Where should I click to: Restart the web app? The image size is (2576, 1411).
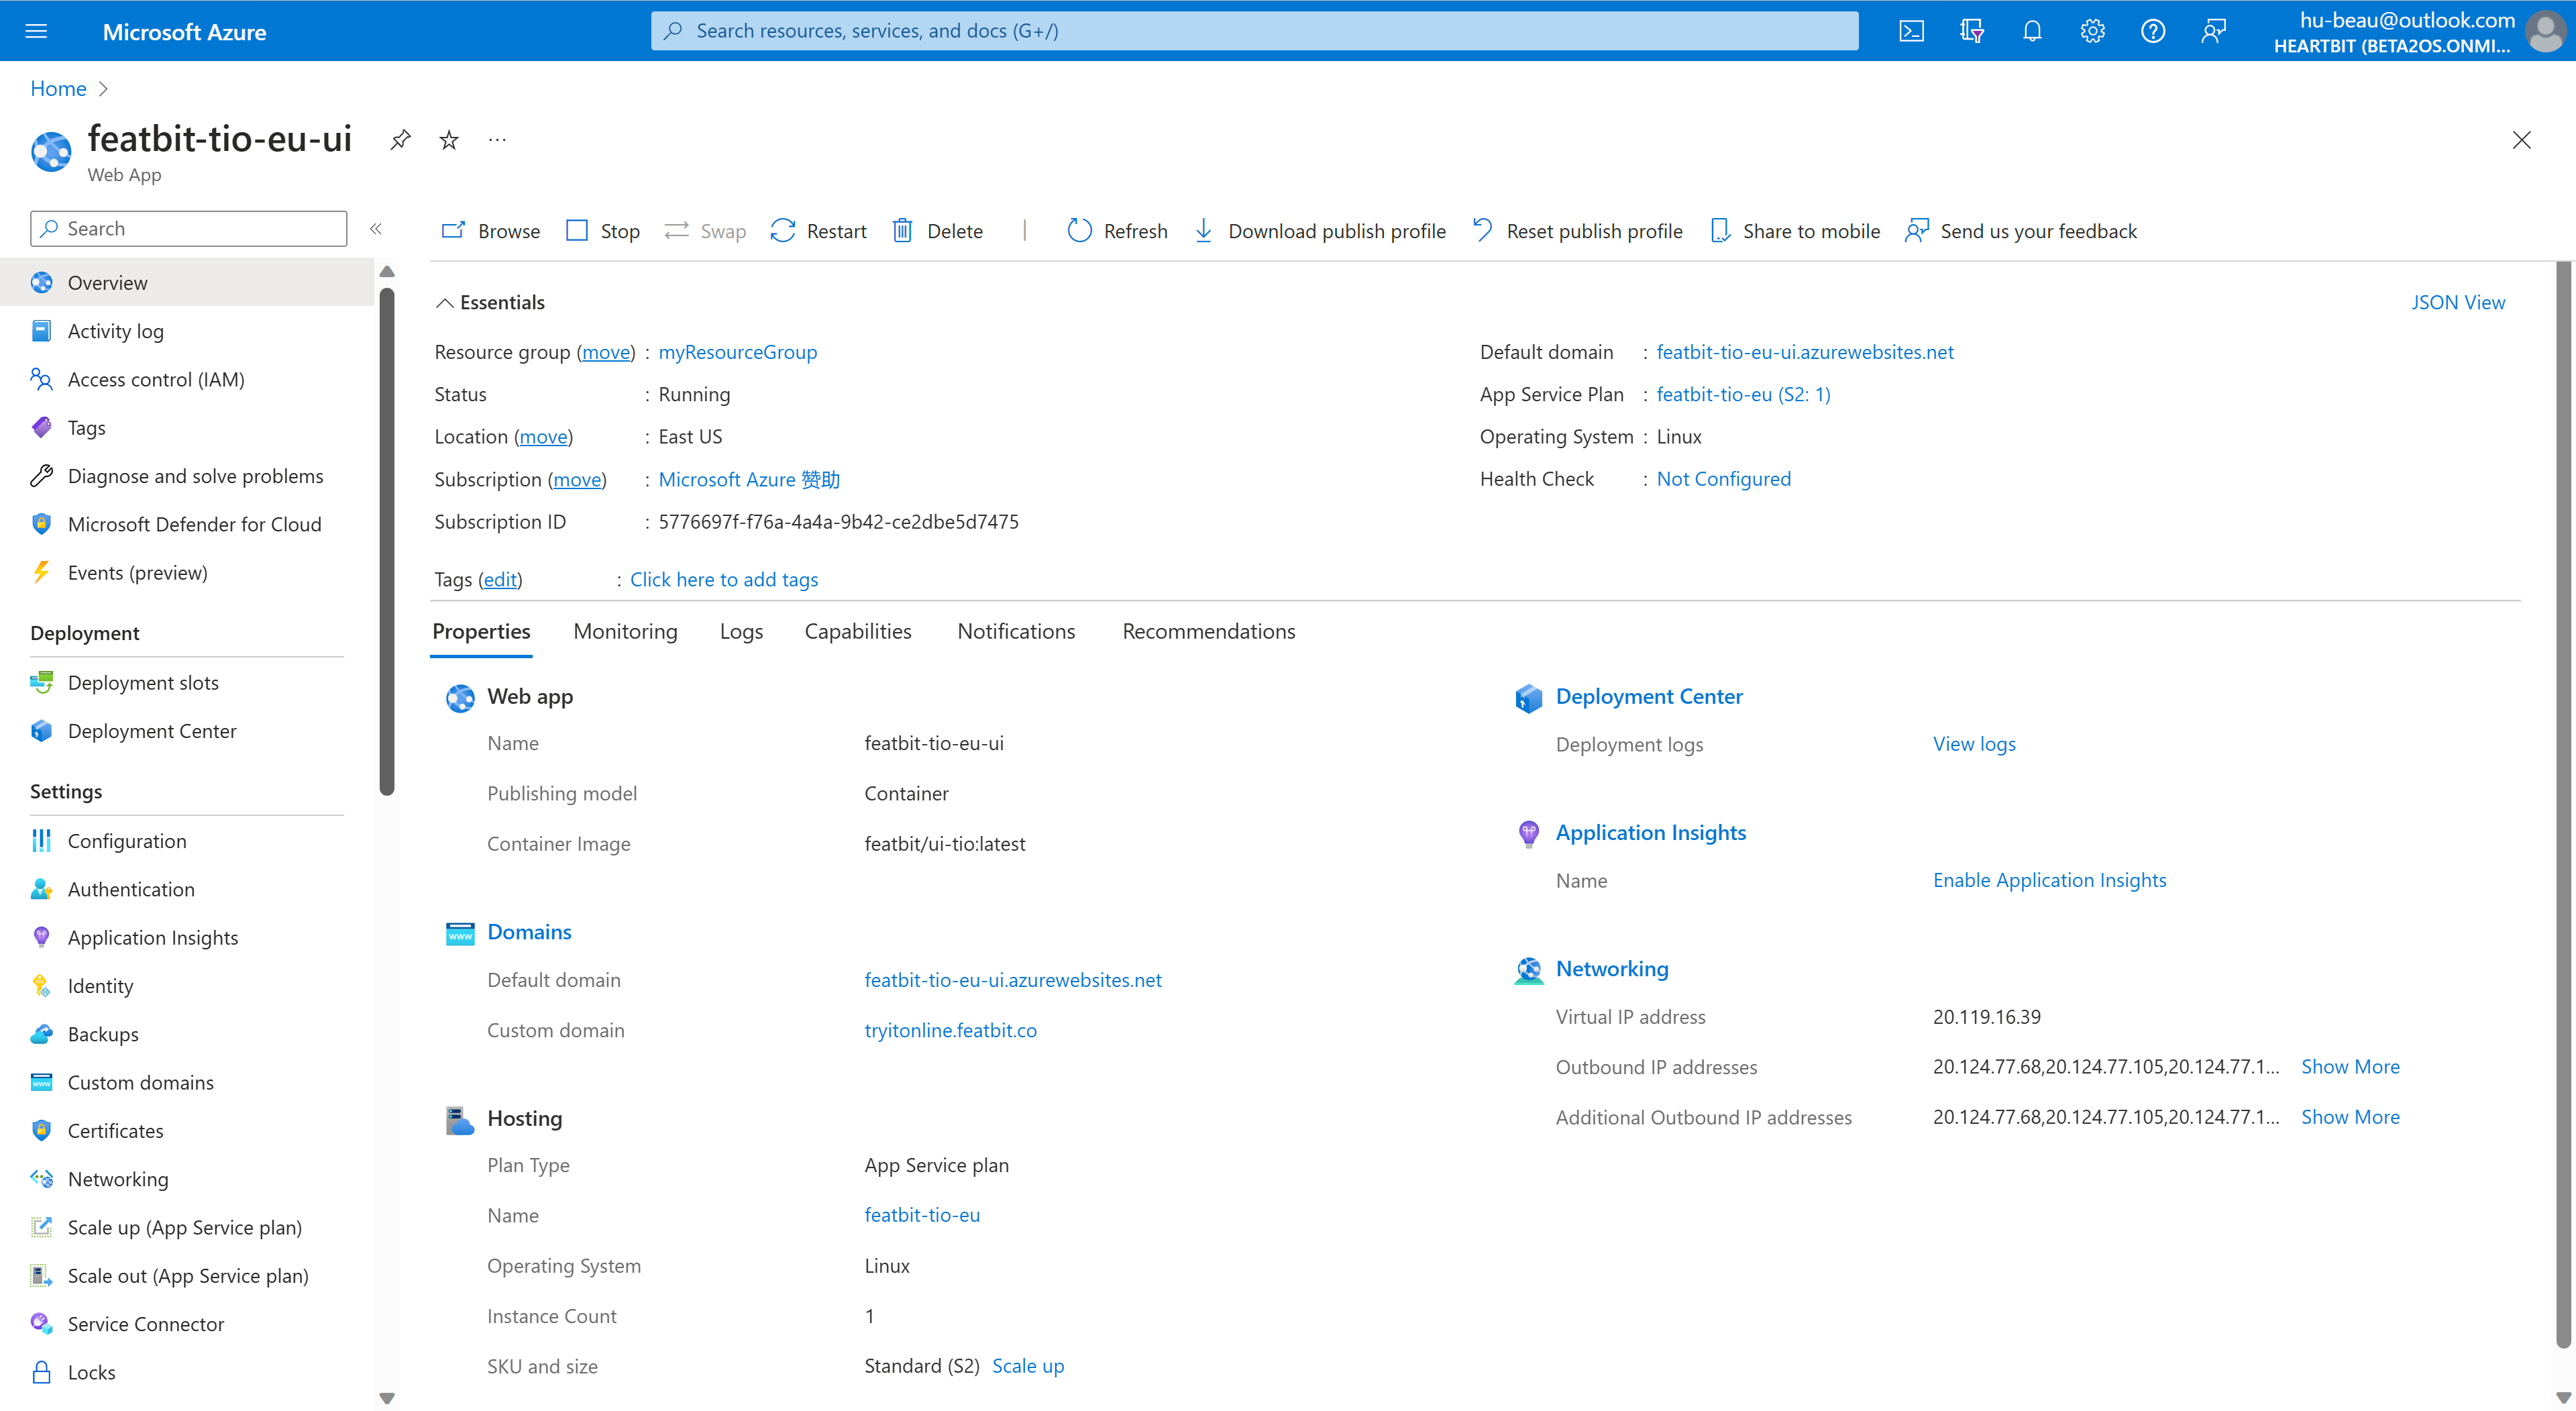(x=819, y=231)
